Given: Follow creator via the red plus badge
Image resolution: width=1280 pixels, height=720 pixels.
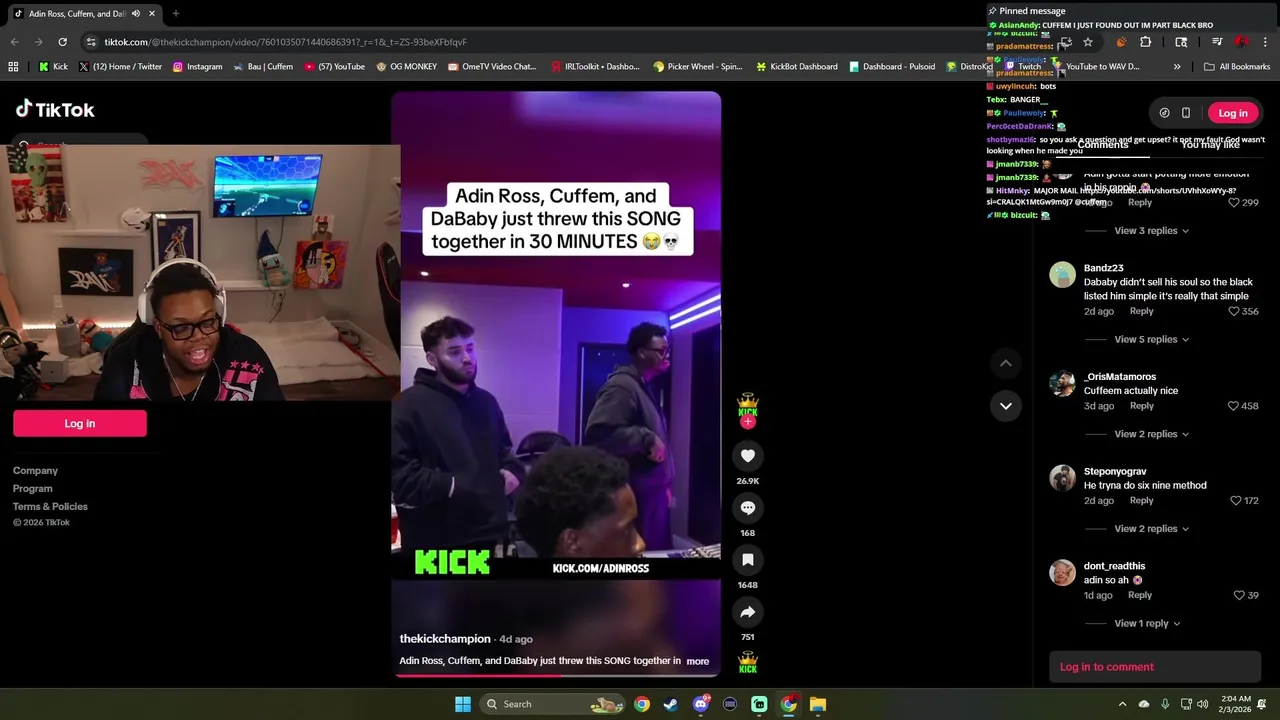Looking at the screenshot, I should [x=747, y=422].
